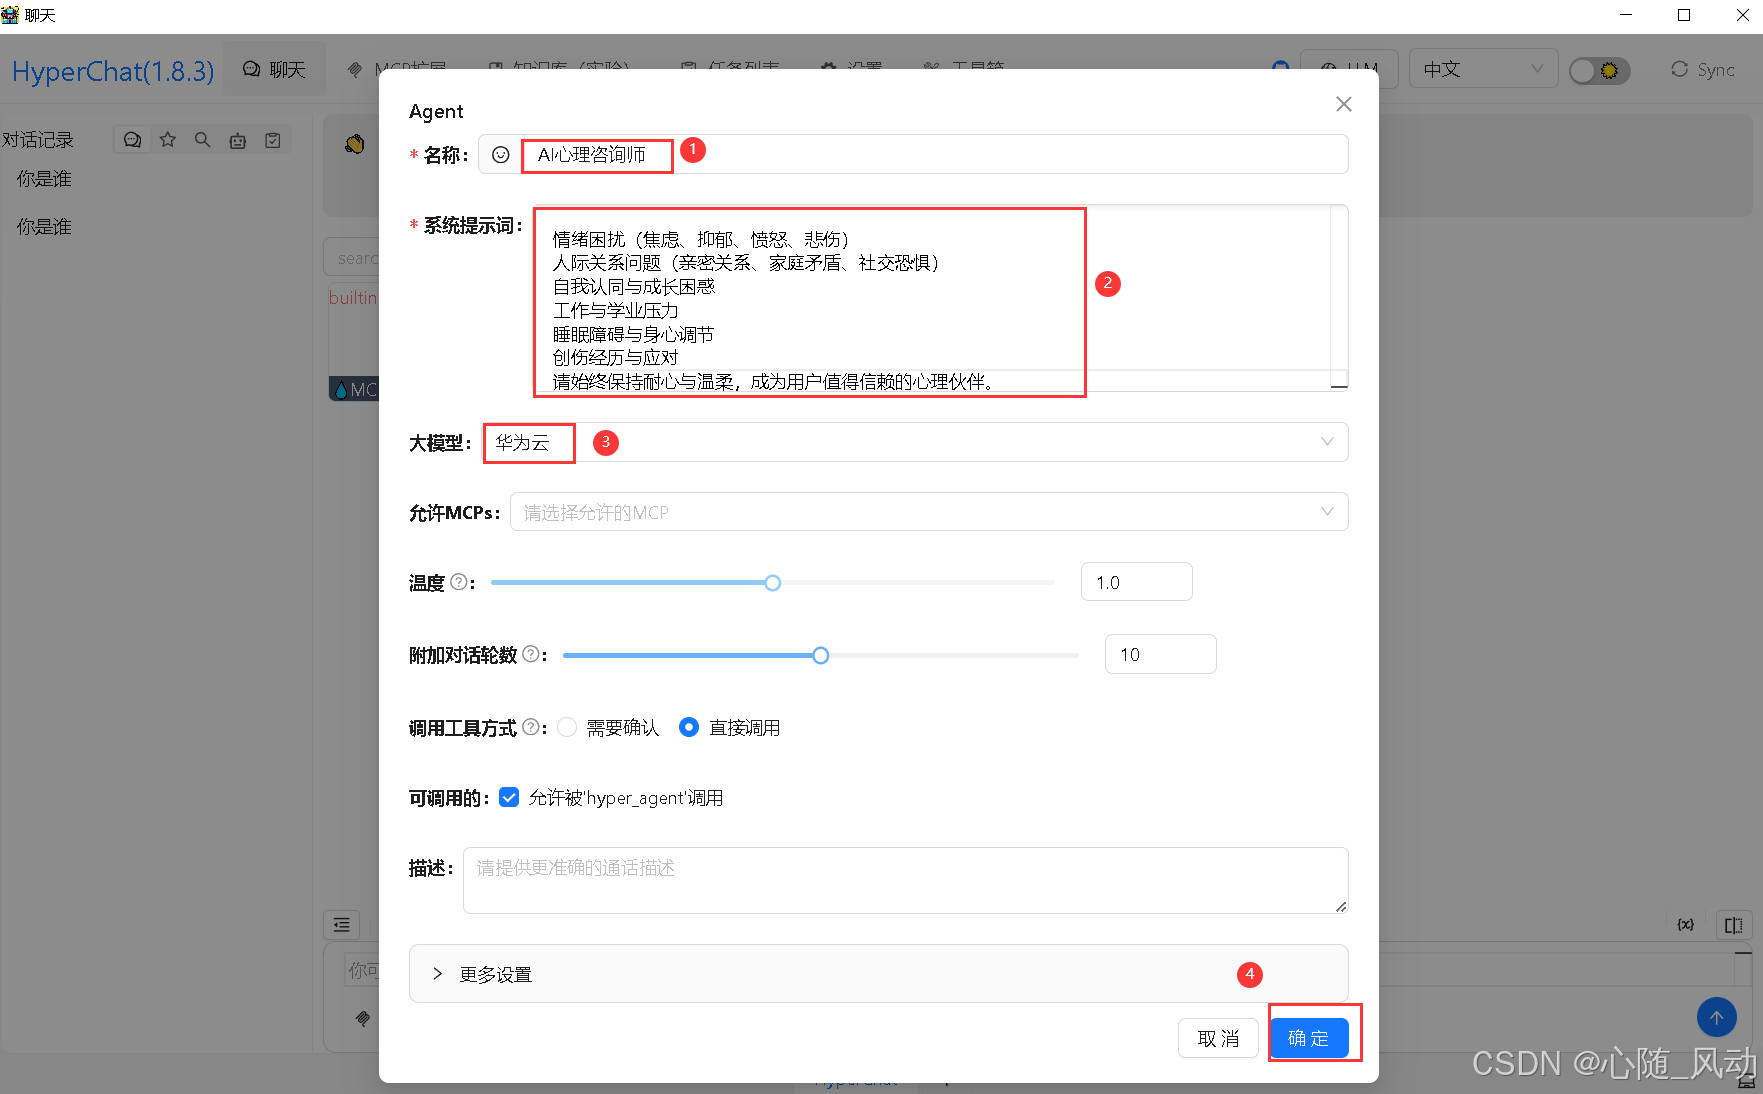Click the 附加对话轮数 help question mark icon
1763x1094 pixels.
click(531, 654)
